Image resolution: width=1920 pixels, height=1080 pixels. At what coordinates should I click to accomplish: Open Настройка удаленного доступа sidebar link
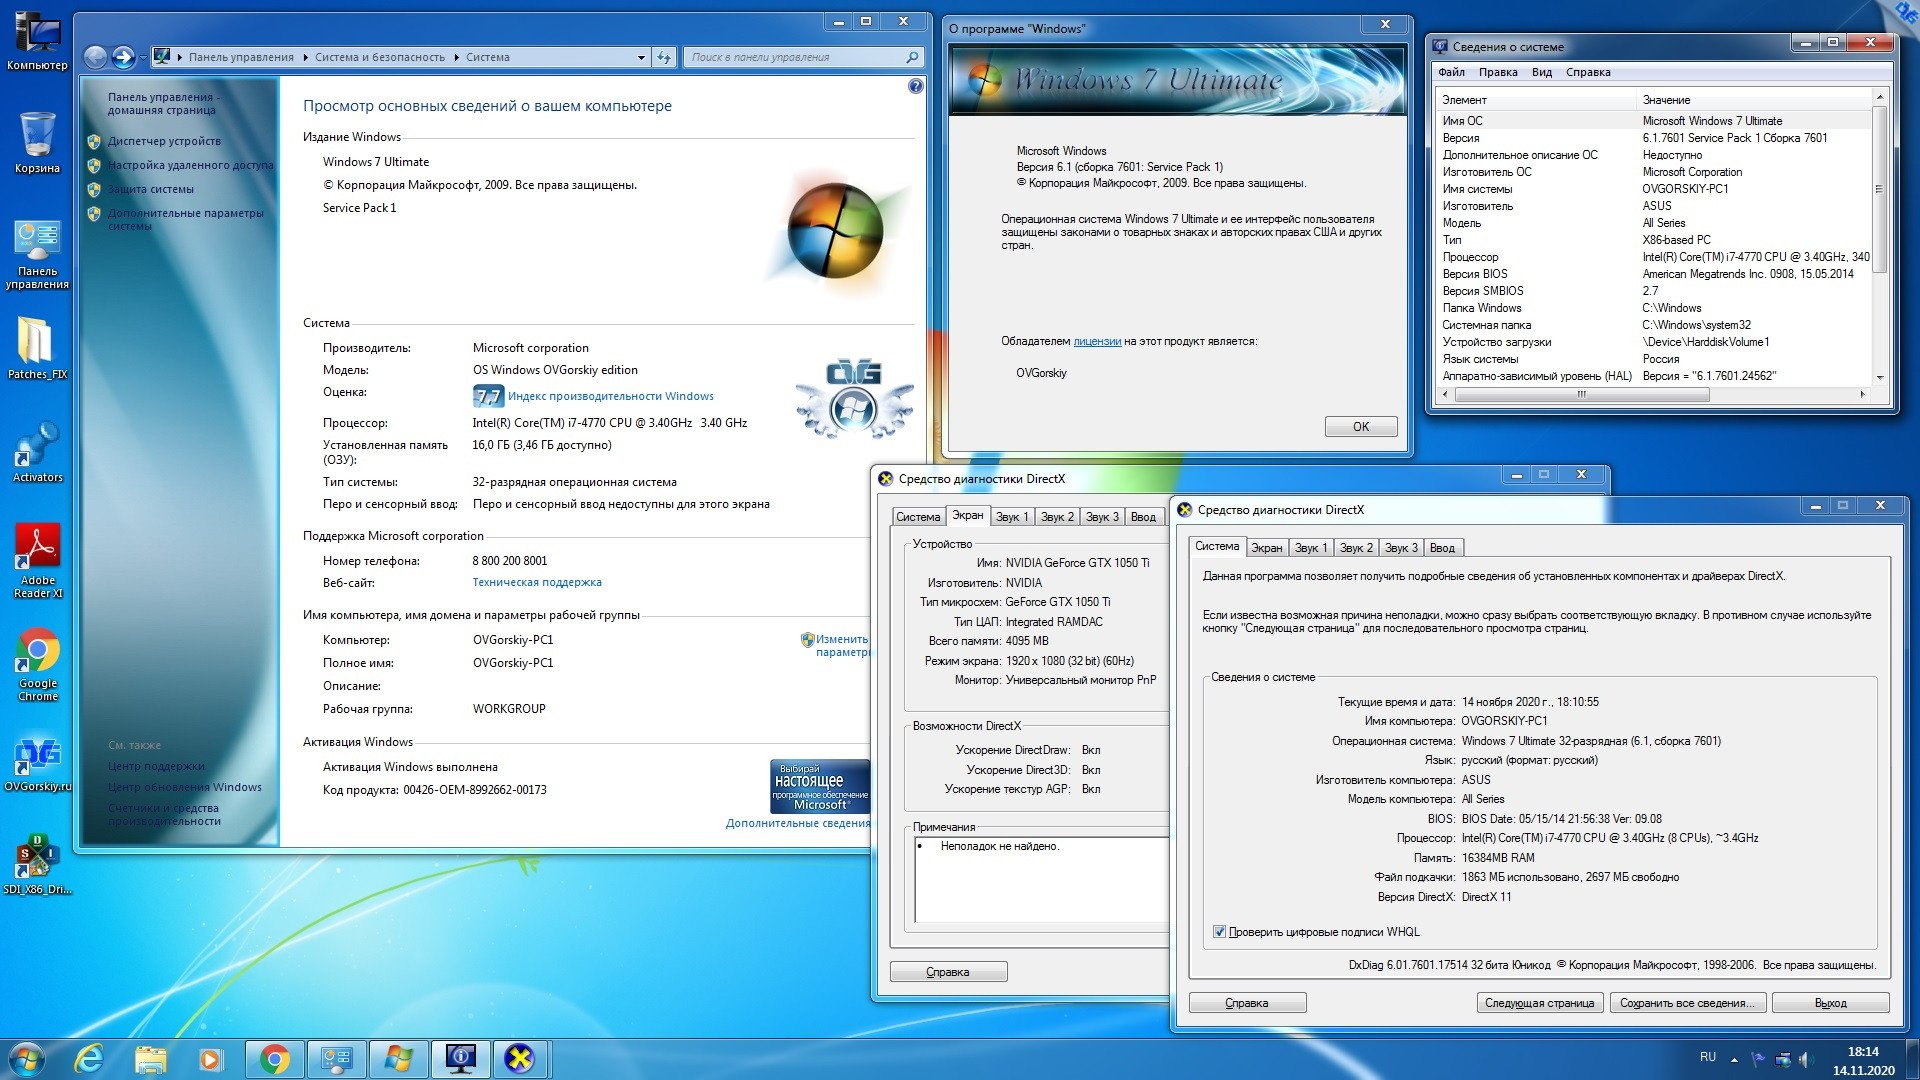coord(190,165)
